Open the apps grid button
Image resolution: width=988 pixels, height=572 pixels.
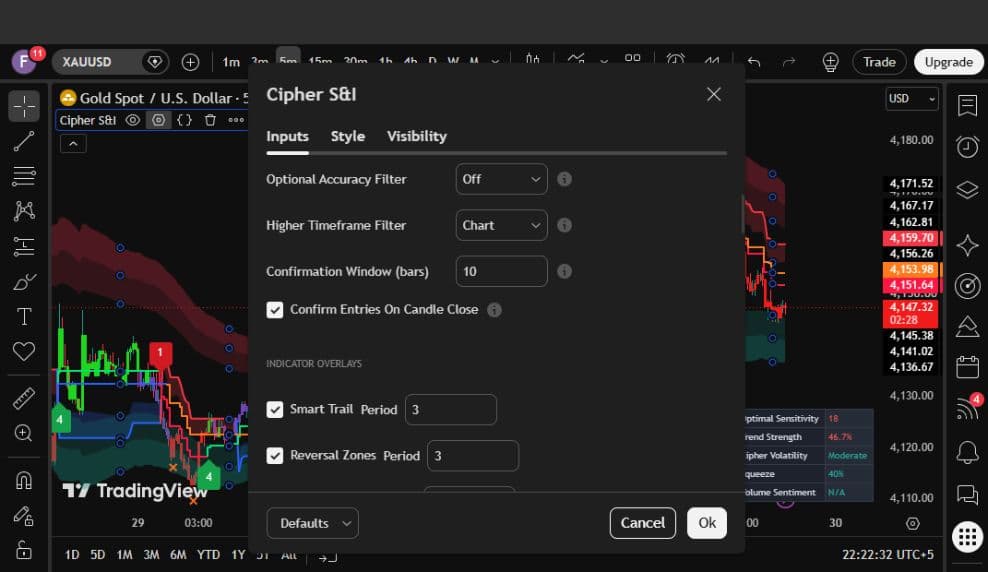pos(967,537)
